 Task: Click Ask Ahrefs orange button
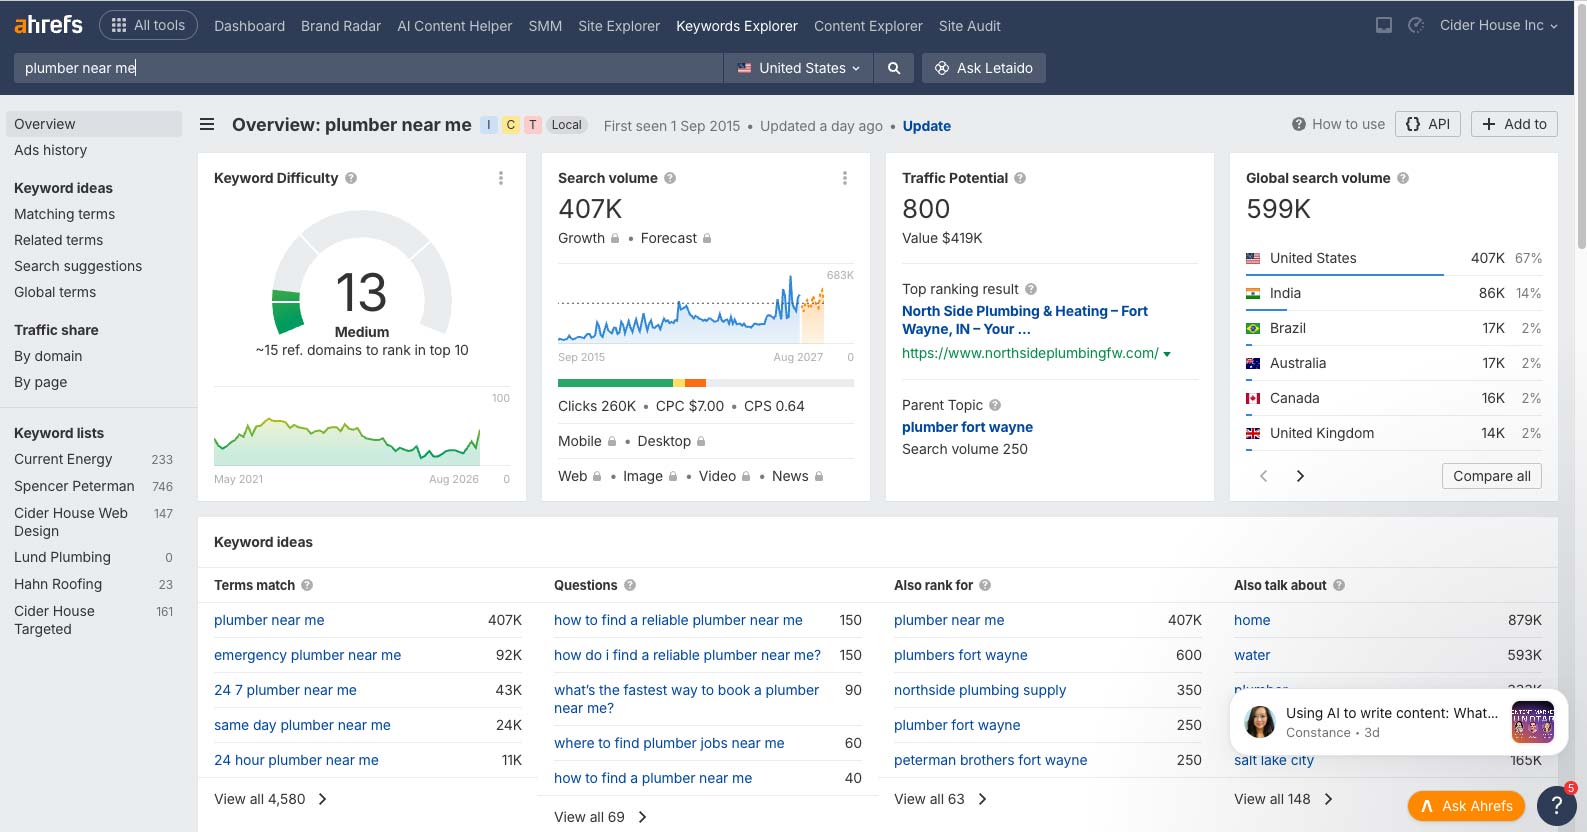pos(1466,806)
